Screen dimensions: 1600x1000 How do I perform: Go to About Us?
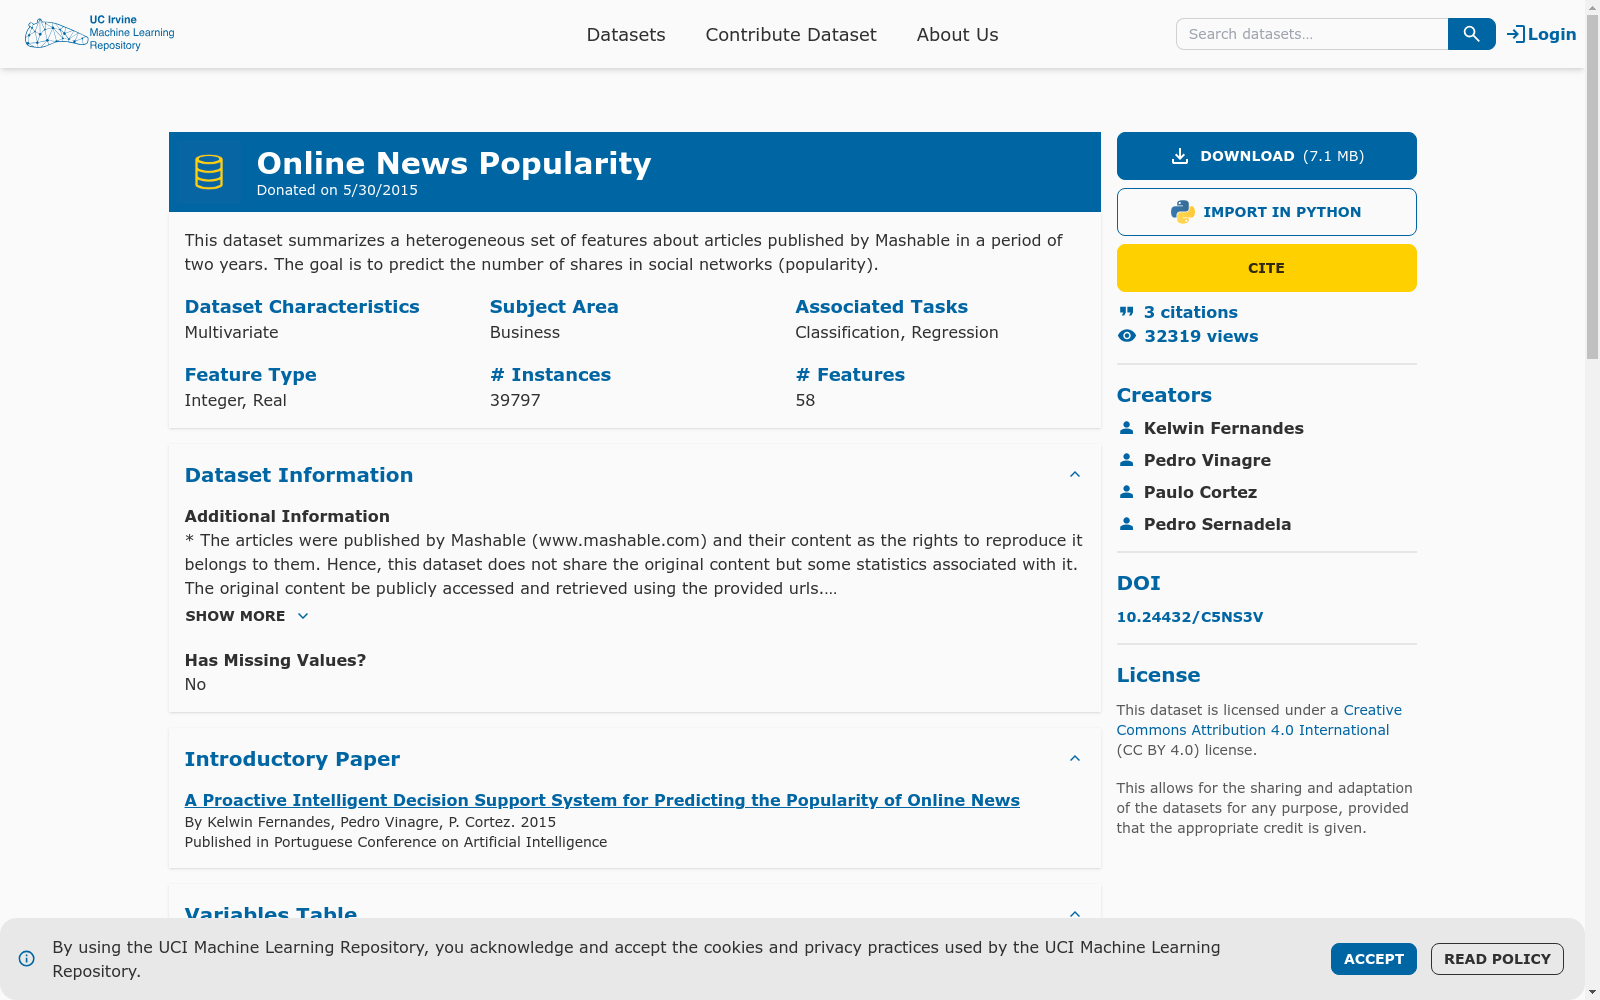click(x=958, y=34)
